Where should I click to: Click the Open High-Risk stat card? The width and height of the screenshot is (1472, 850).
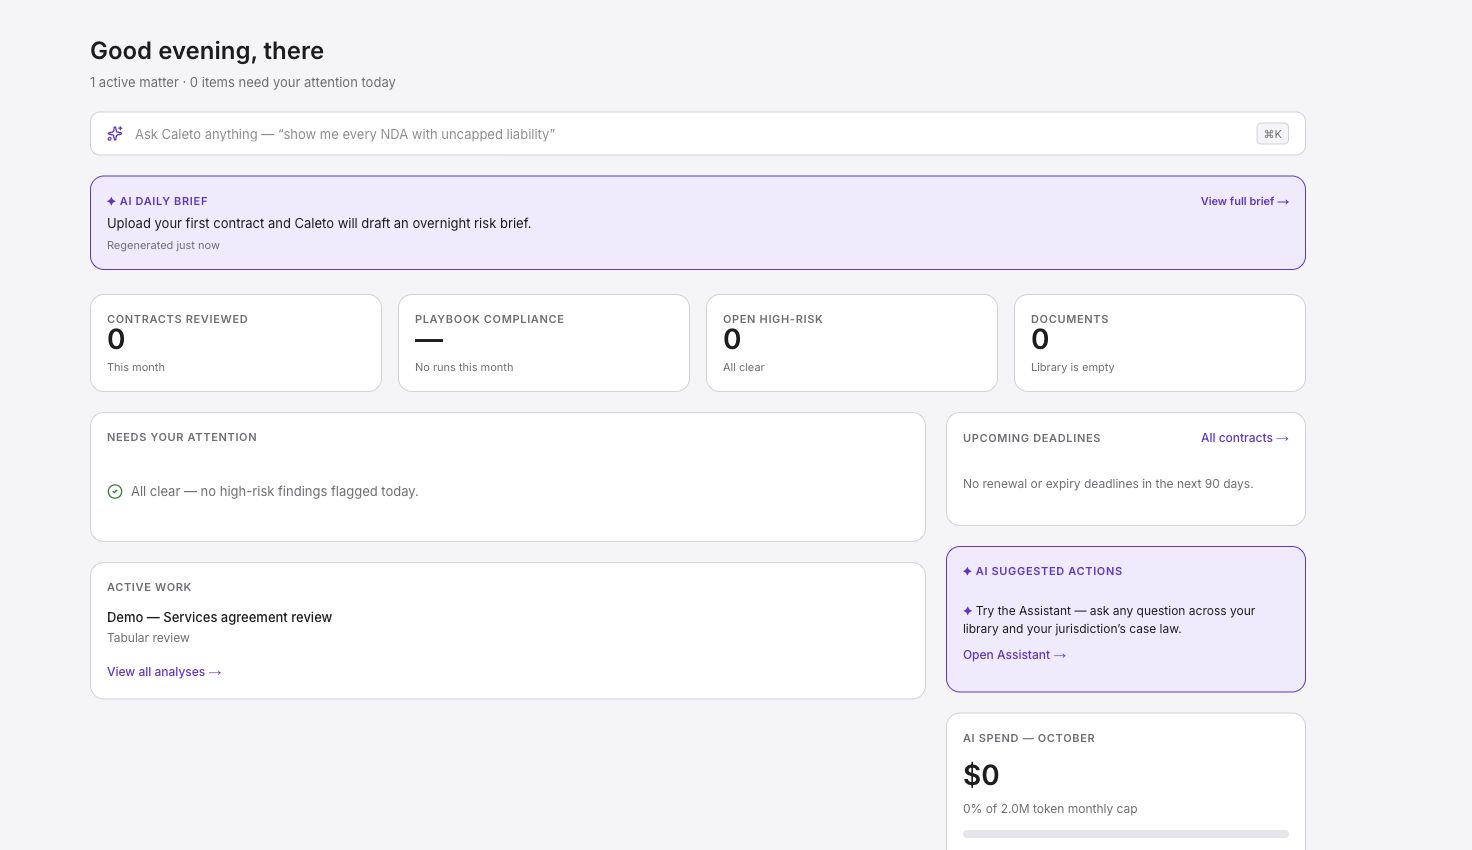coord(852,343)
